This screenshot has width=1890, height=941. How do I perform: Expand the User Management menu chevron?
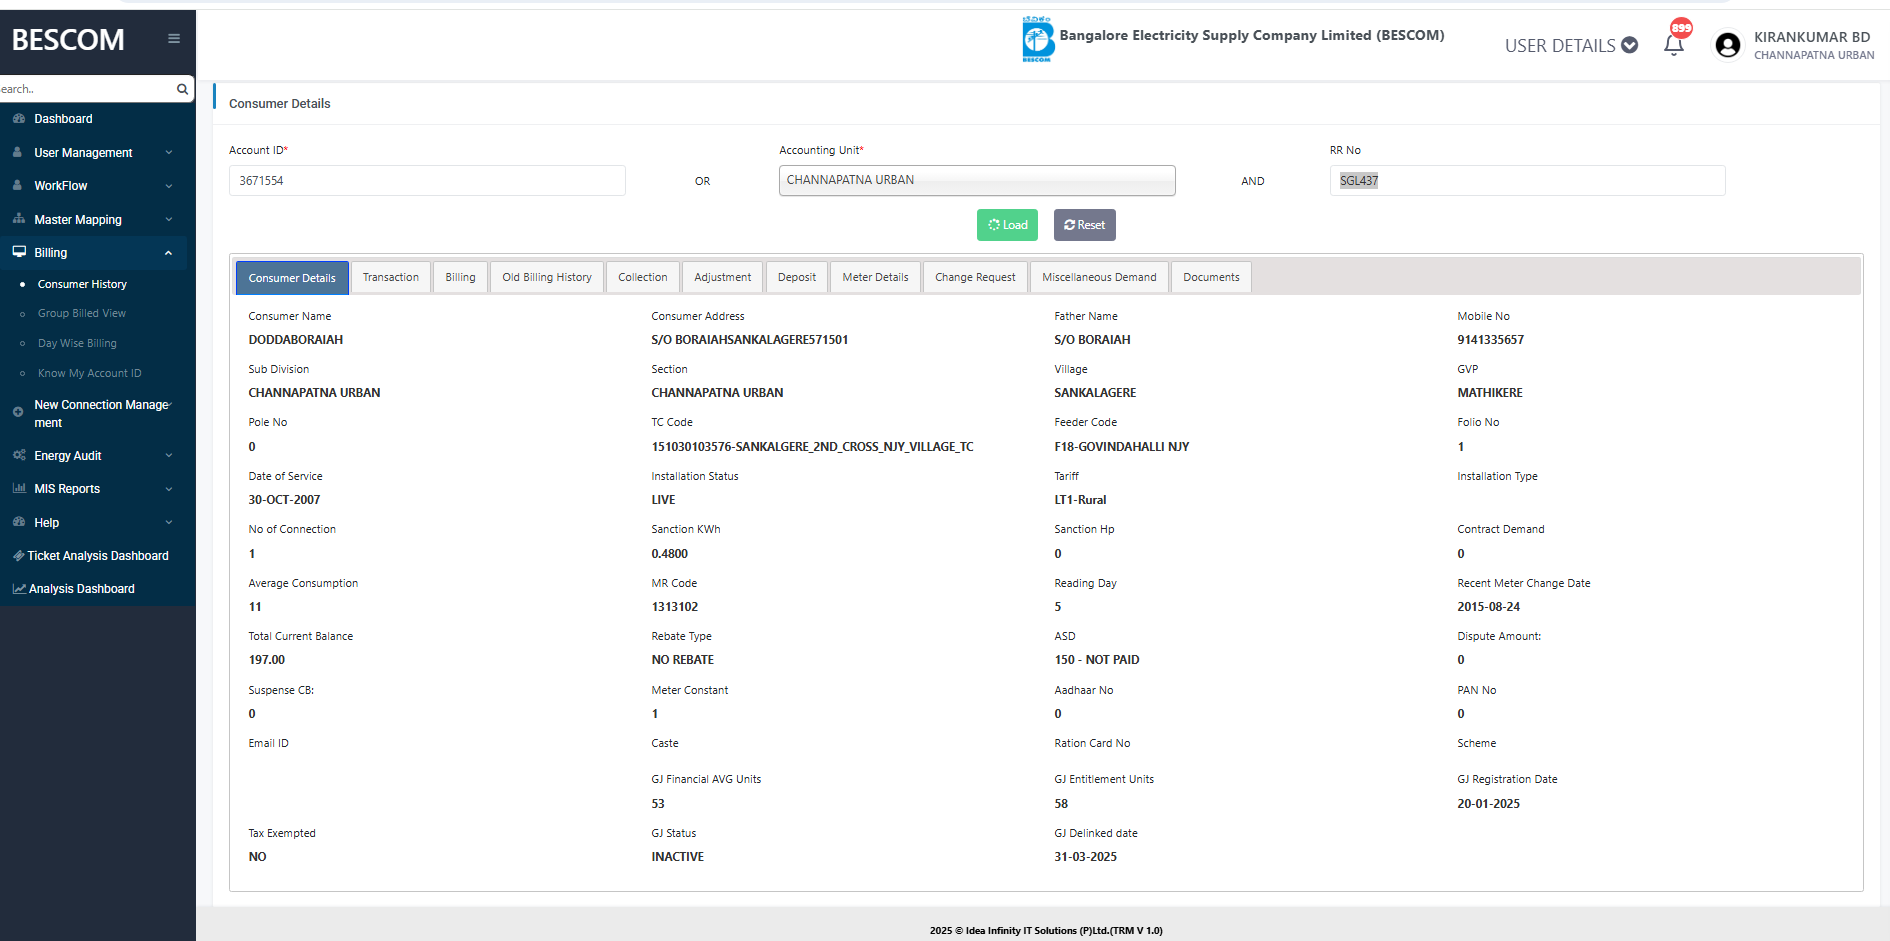(169, 152)
